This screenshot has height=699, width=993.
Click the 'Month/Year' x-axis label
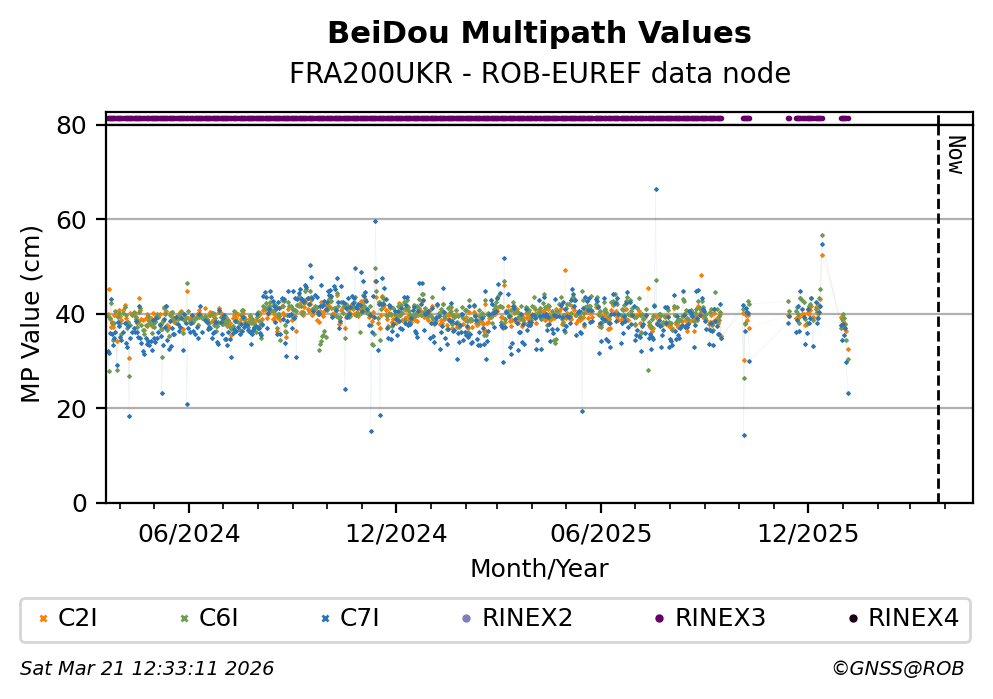pos(539,569)
